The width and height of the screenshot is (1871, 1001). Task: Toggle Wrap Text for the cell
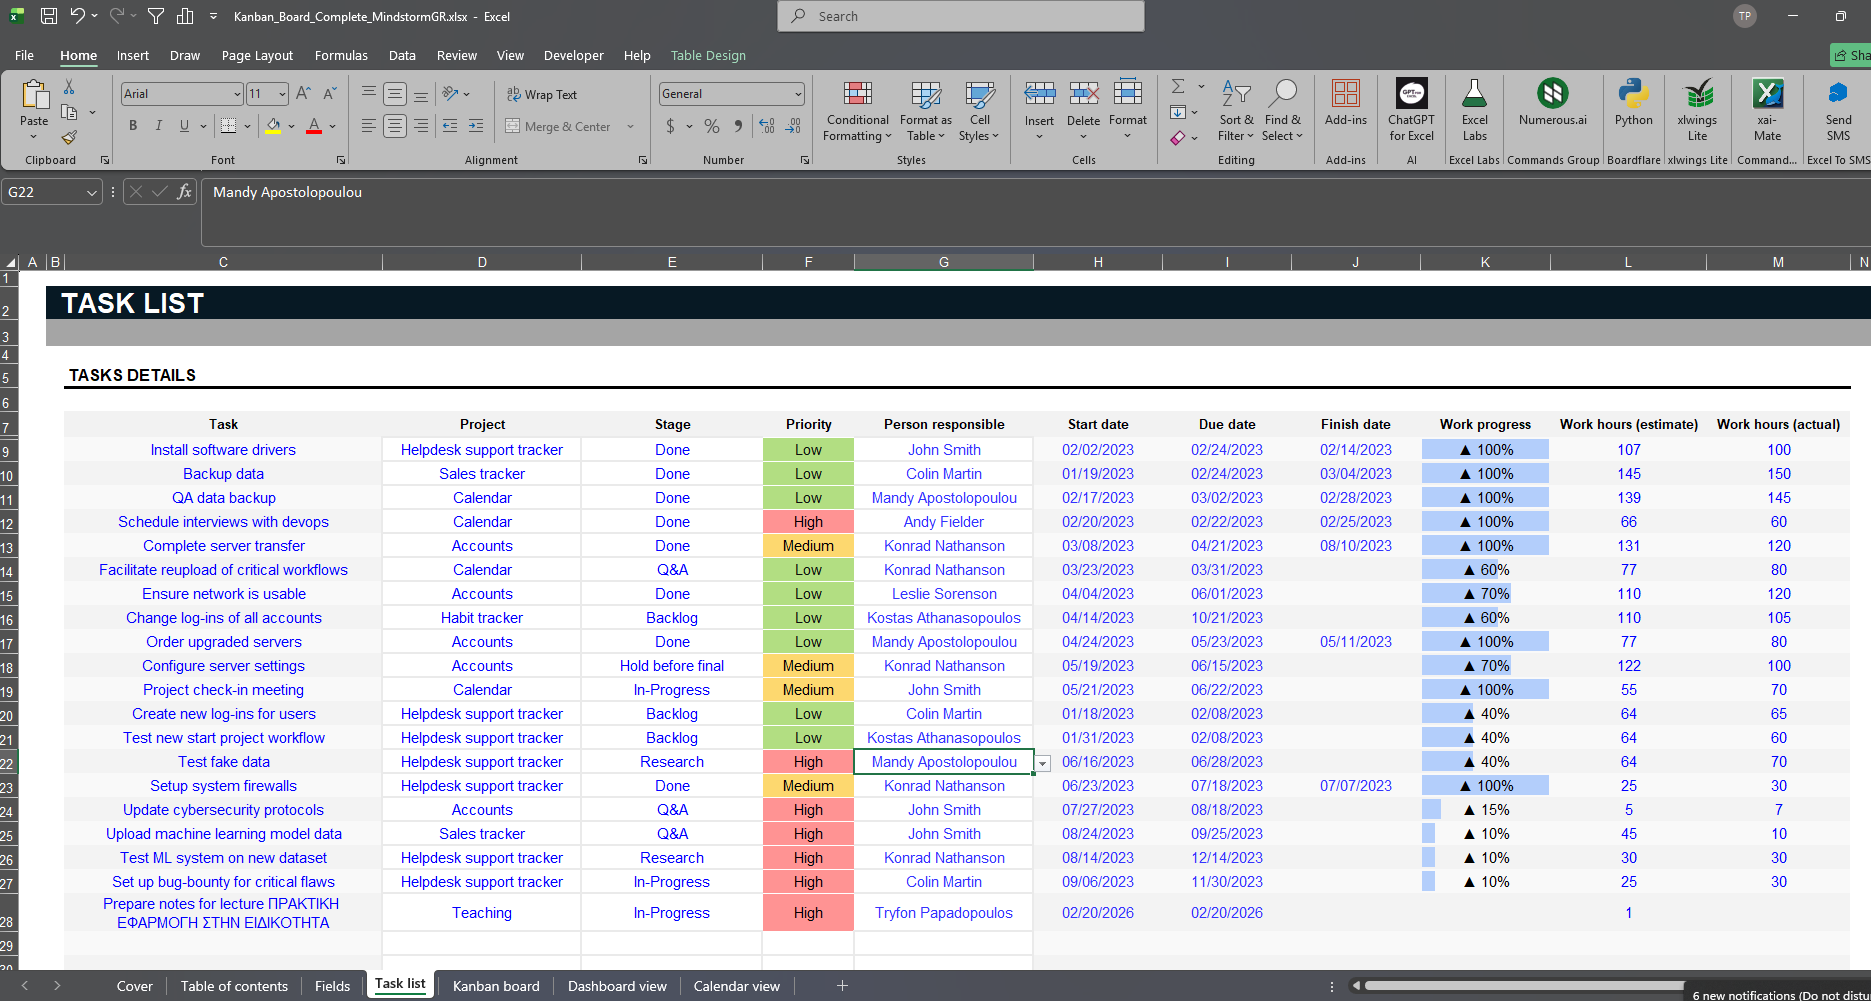coord(542,94)
